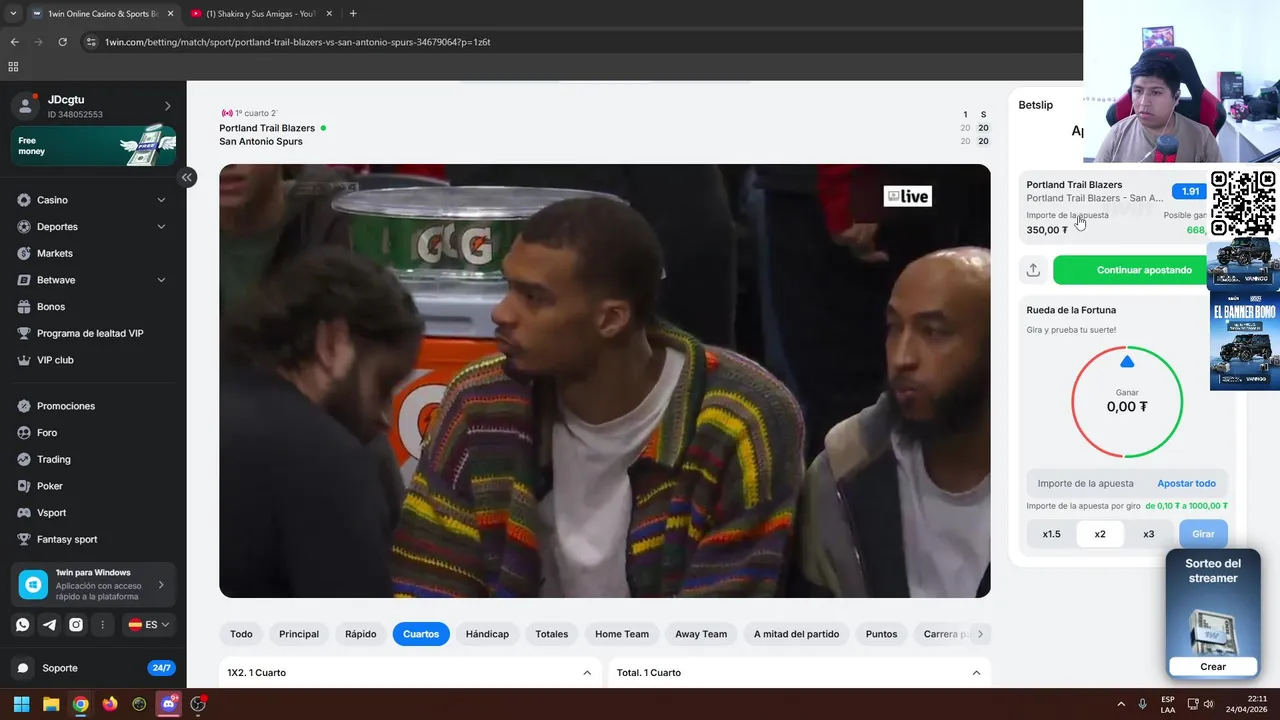The image size is (1280, 720).
Task: Open Promociones in the sidebar
Action: (x=66, y=406)
